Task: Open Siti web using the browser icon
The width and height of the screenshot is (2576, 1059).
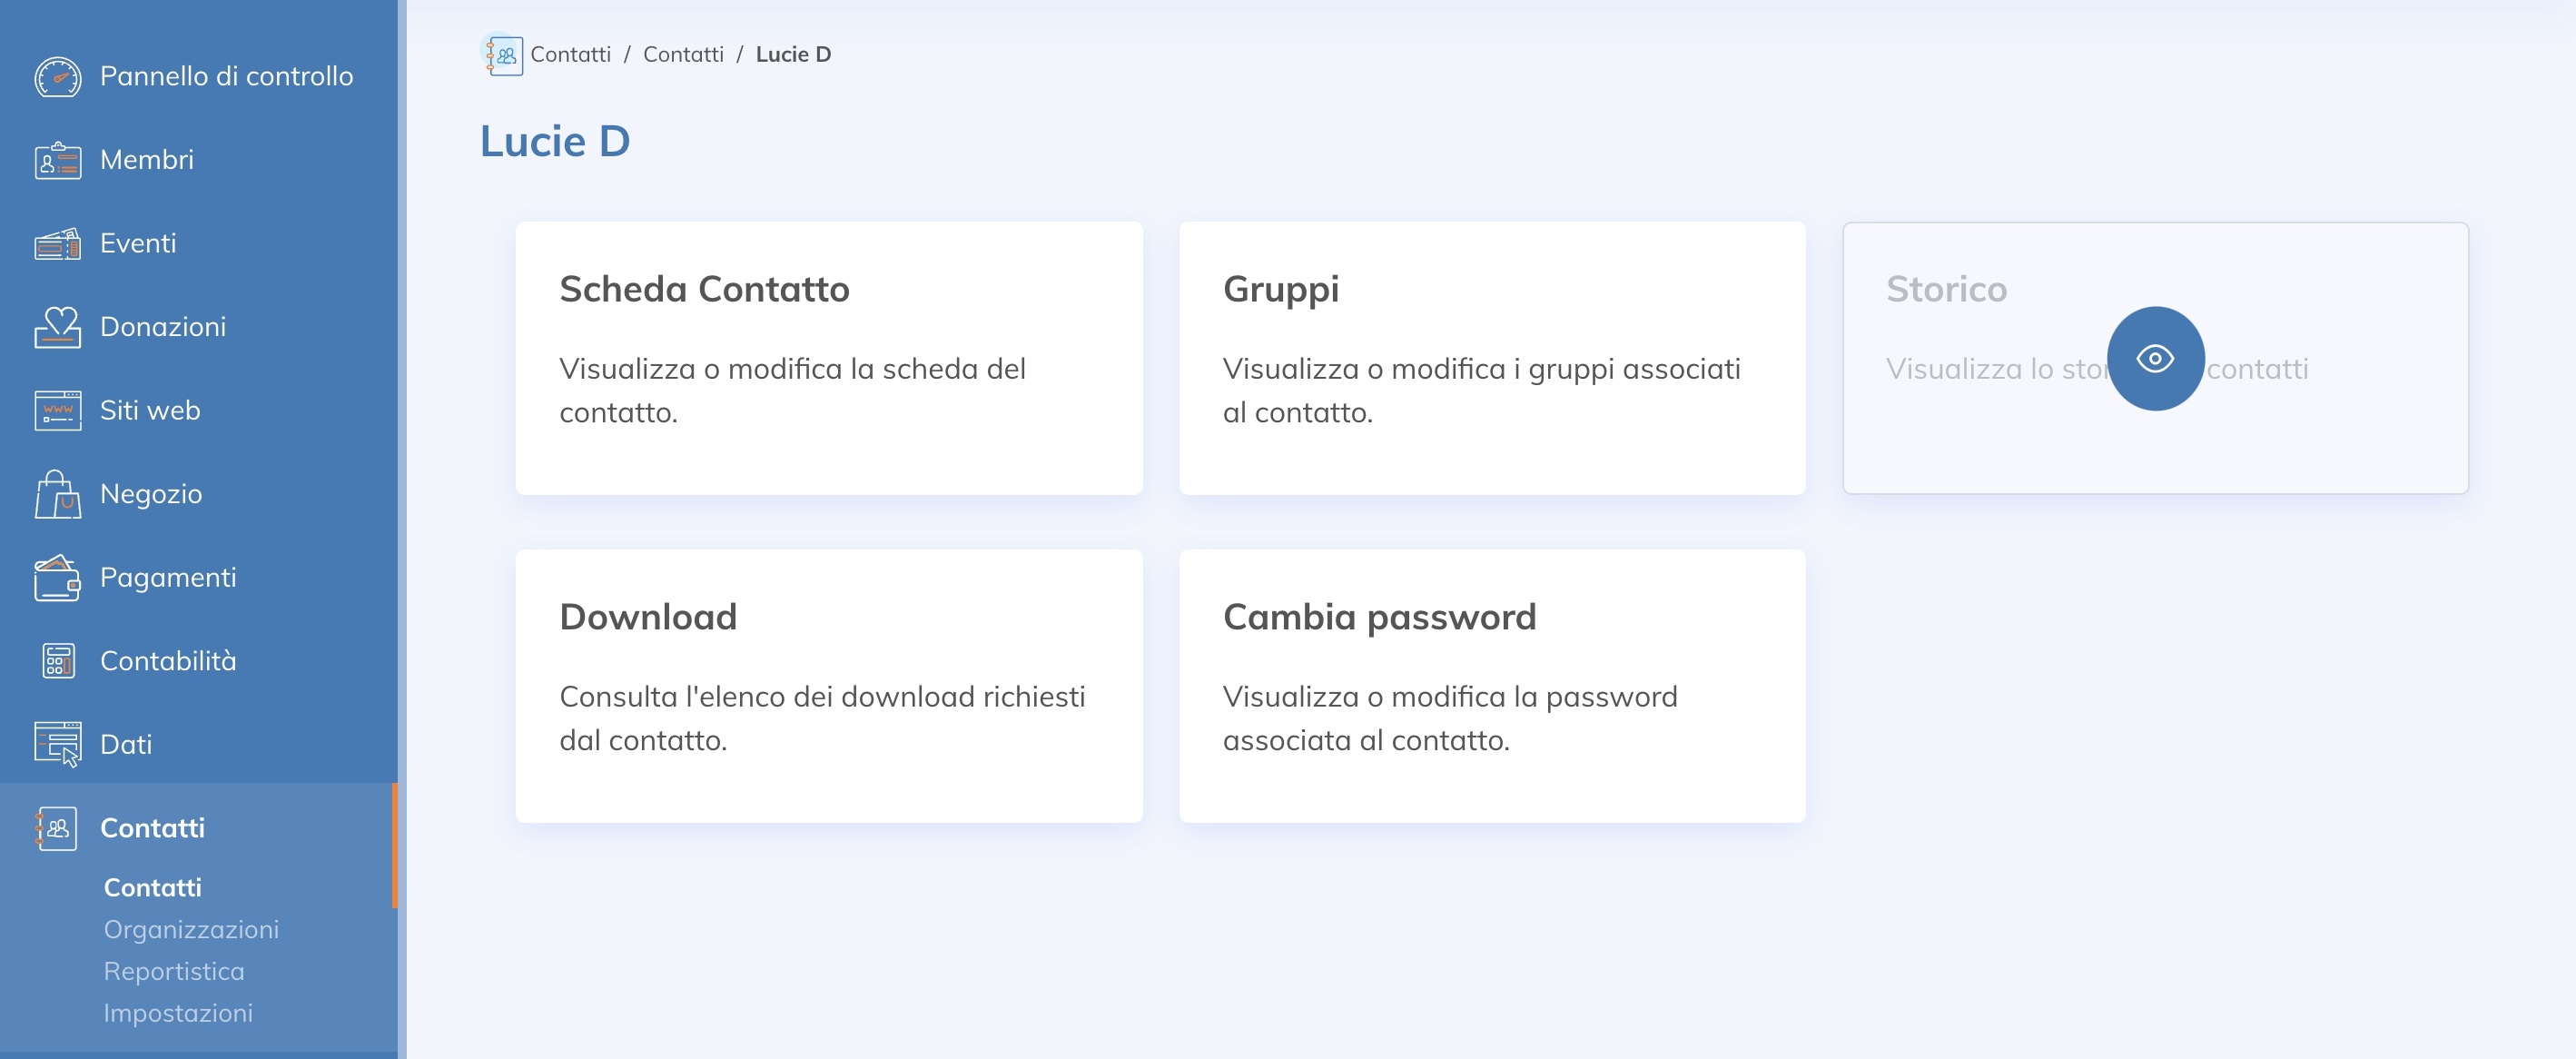Action: 58,410
